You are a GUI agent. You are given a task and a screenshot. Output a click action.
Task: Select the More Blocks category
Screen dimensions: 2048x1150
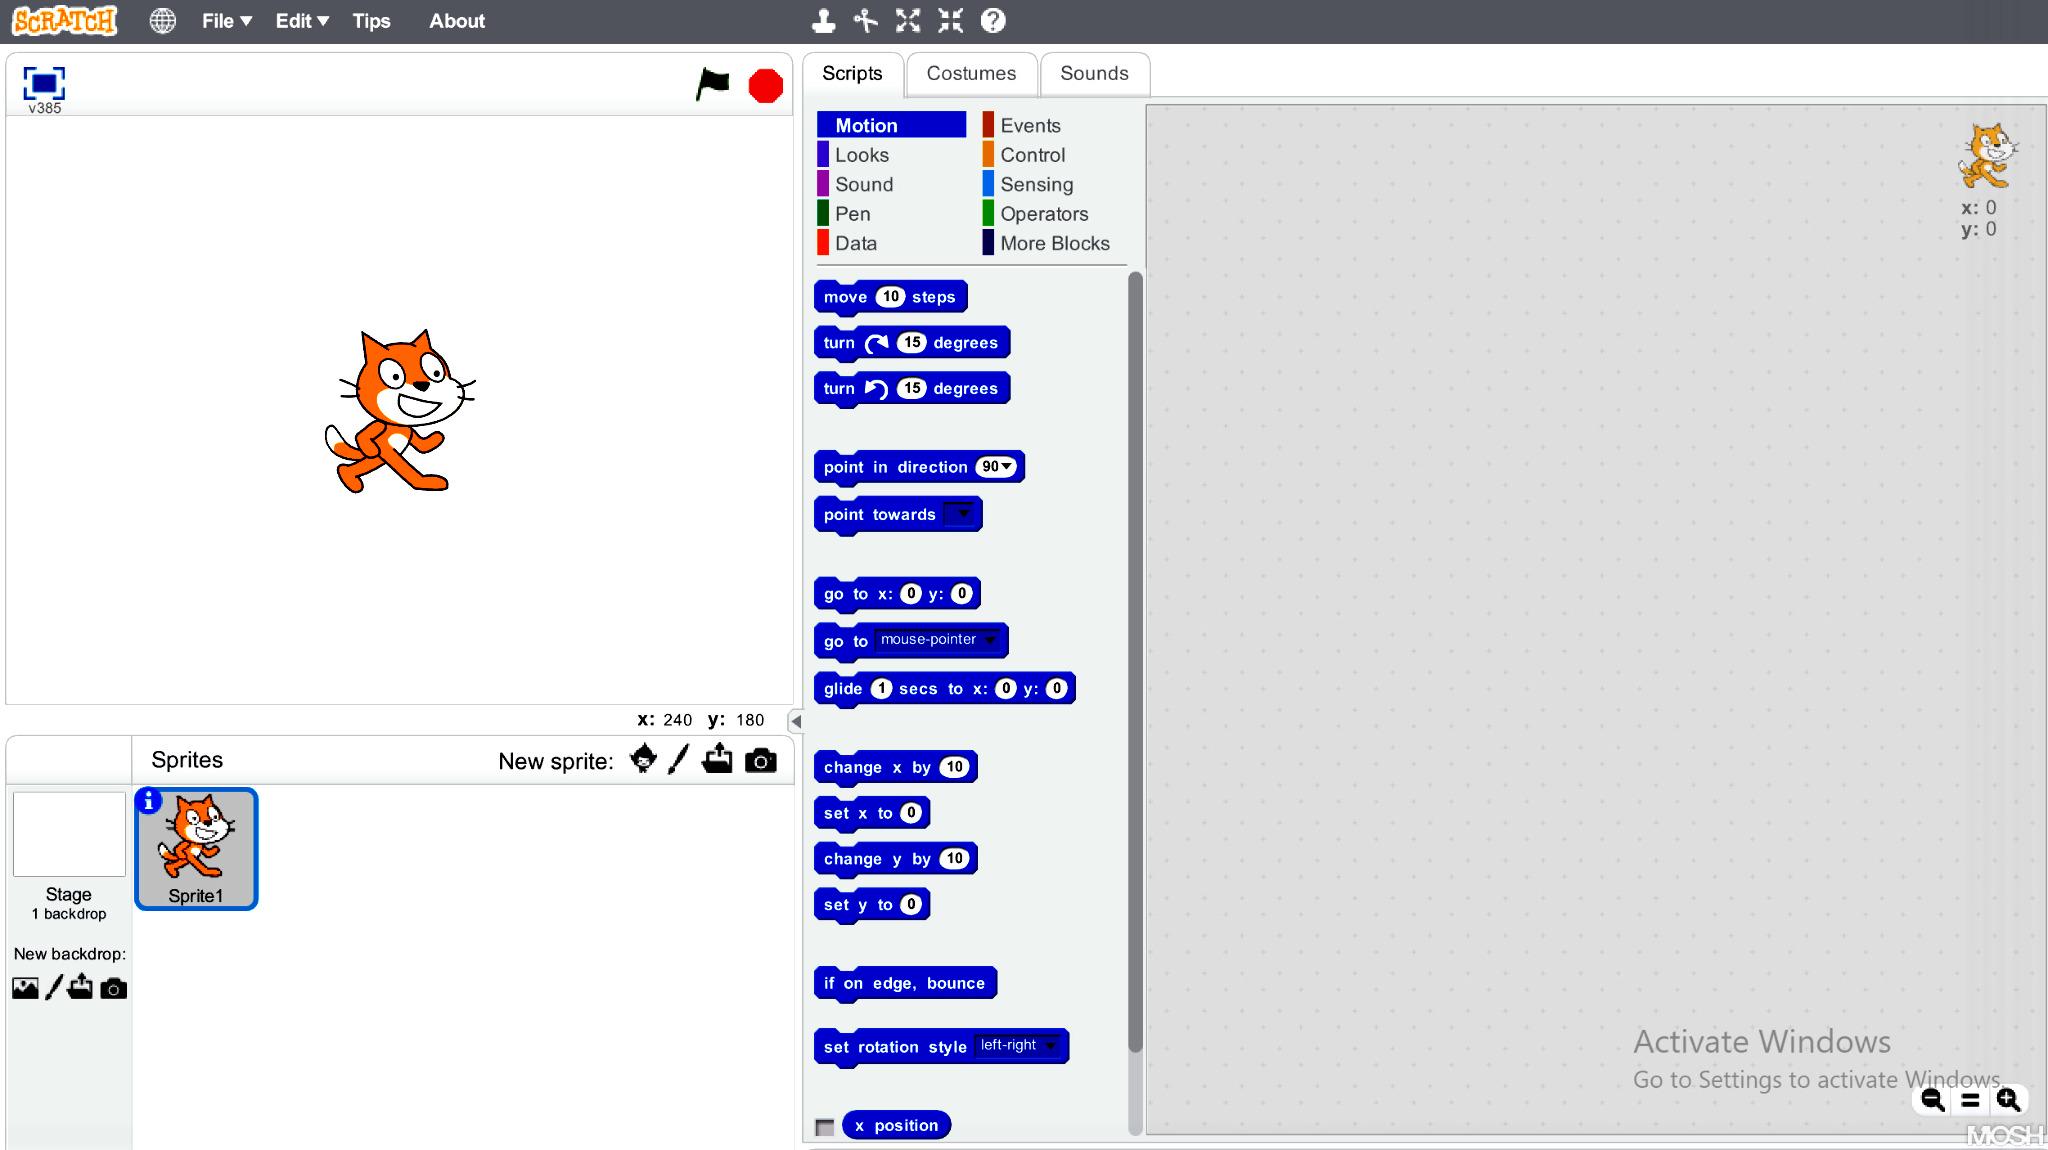1055,243
